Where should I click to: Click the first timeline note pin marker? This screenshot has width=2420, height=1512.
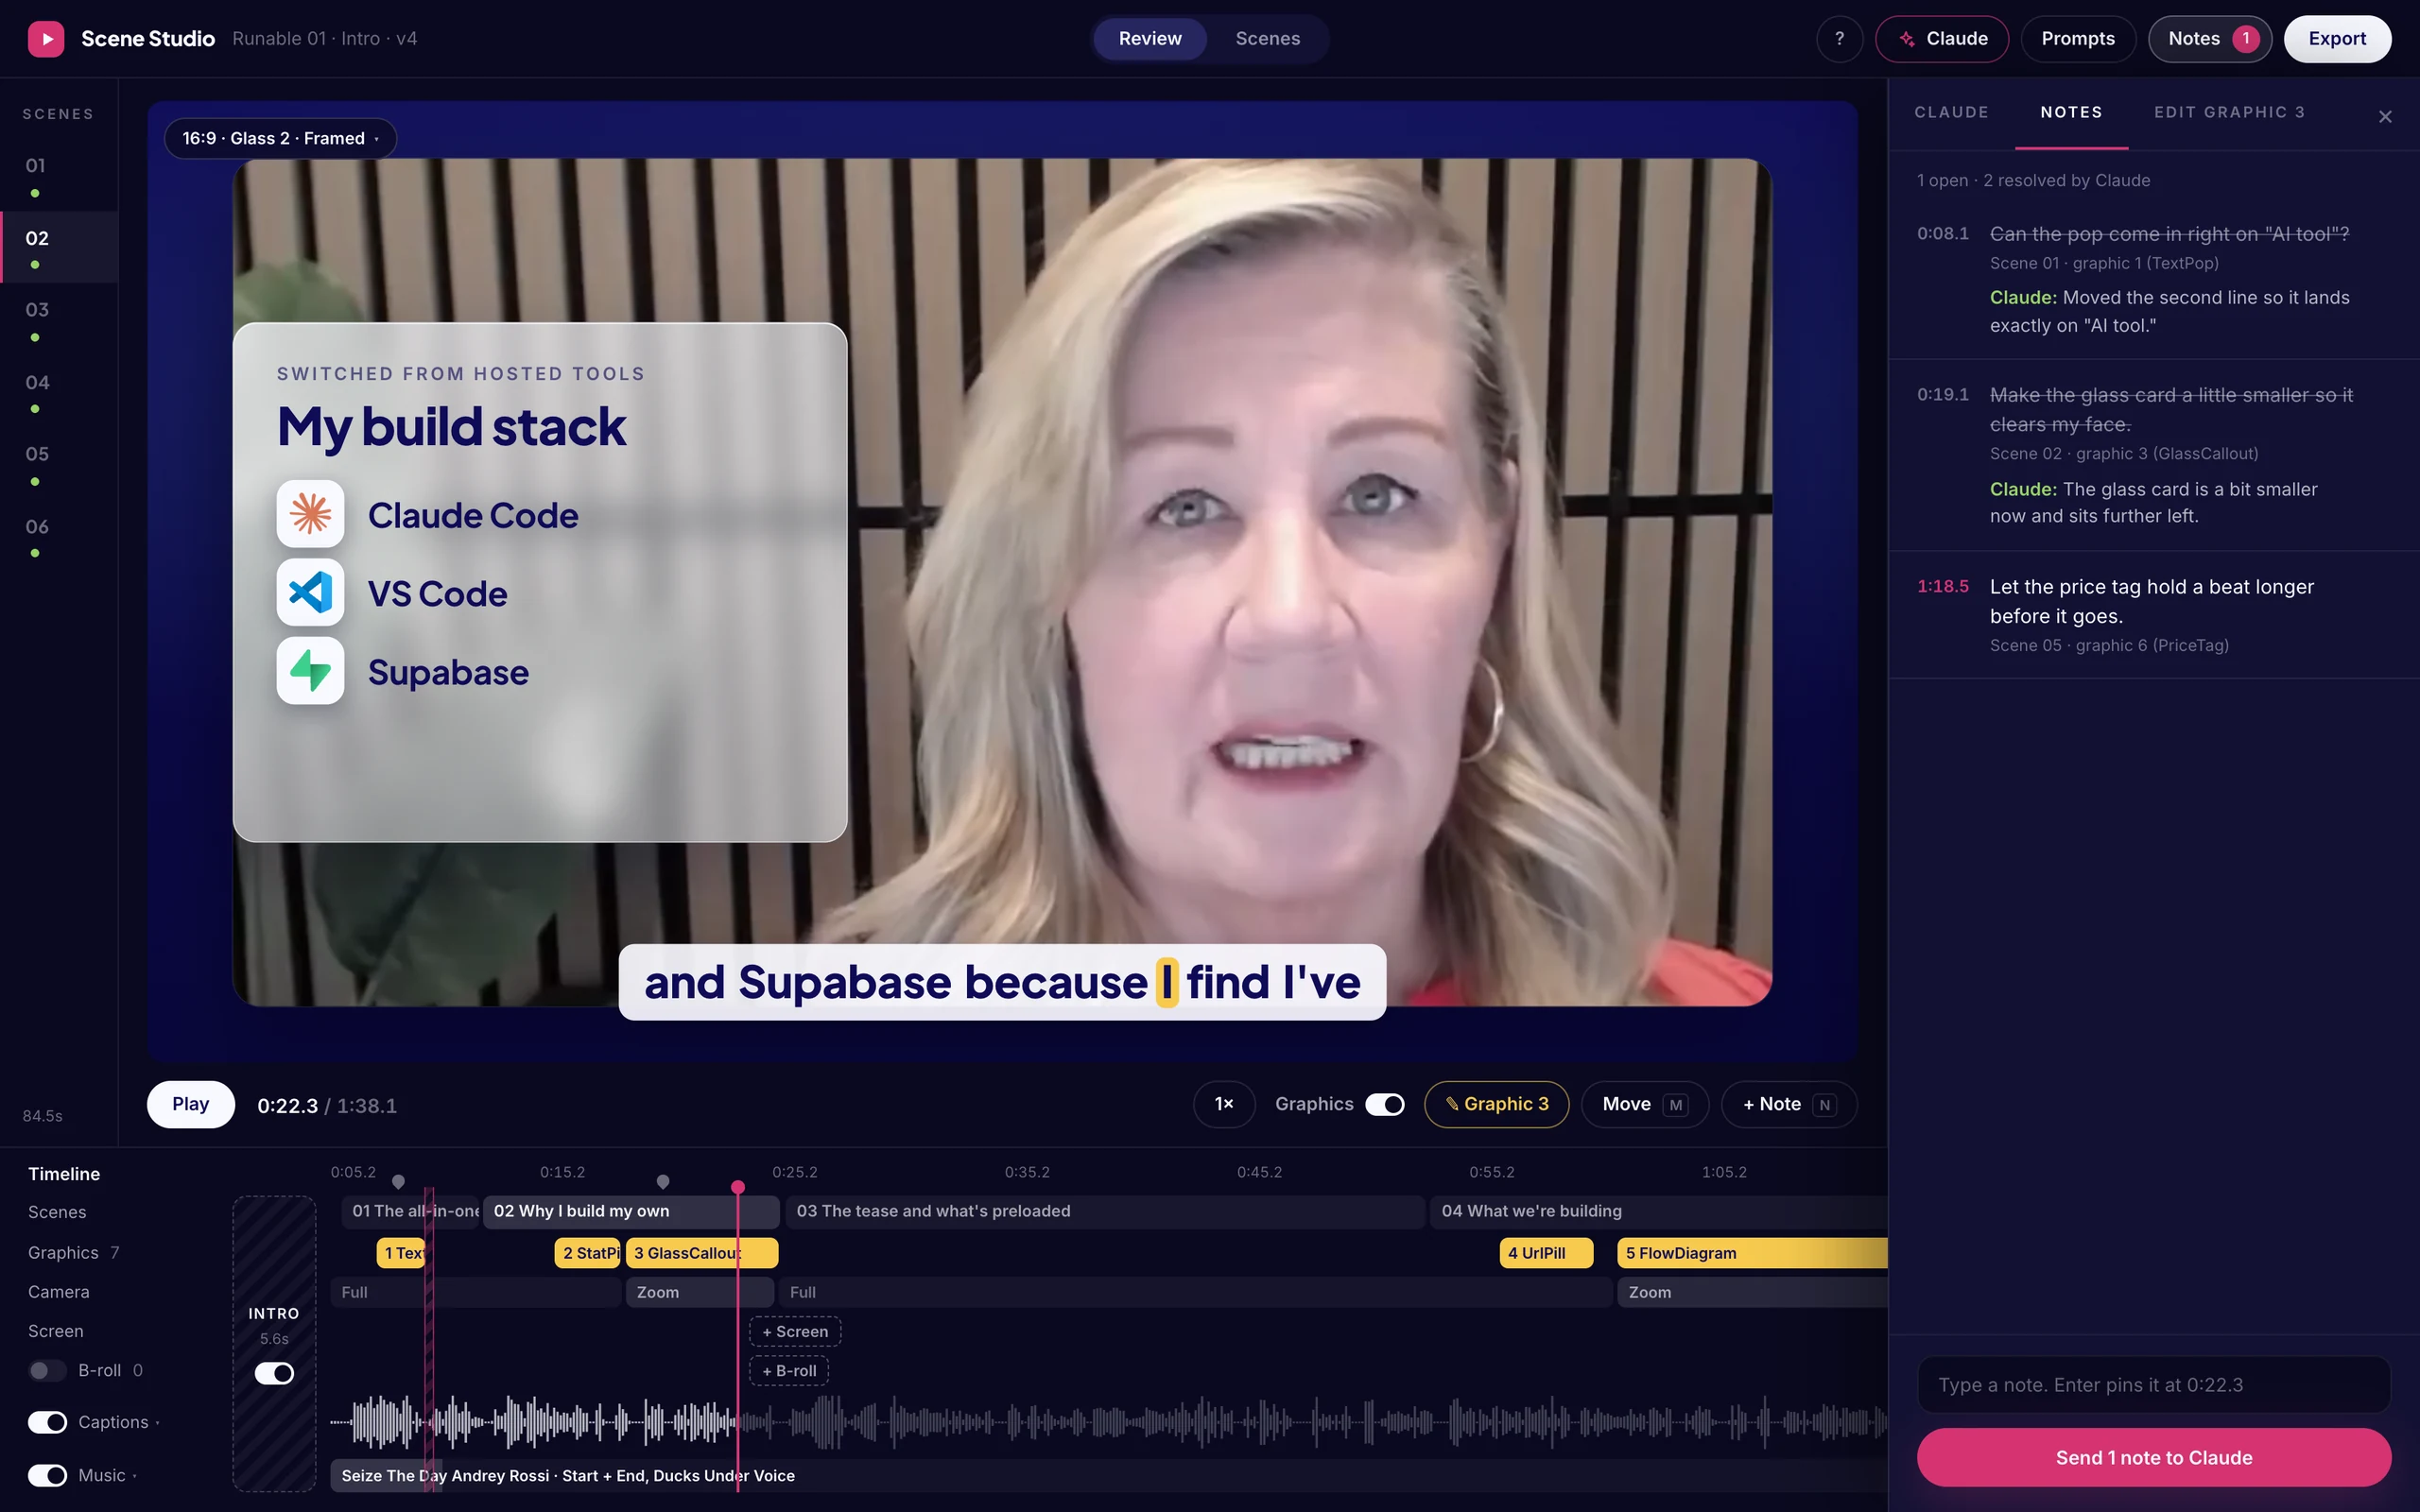point(398,1182)
